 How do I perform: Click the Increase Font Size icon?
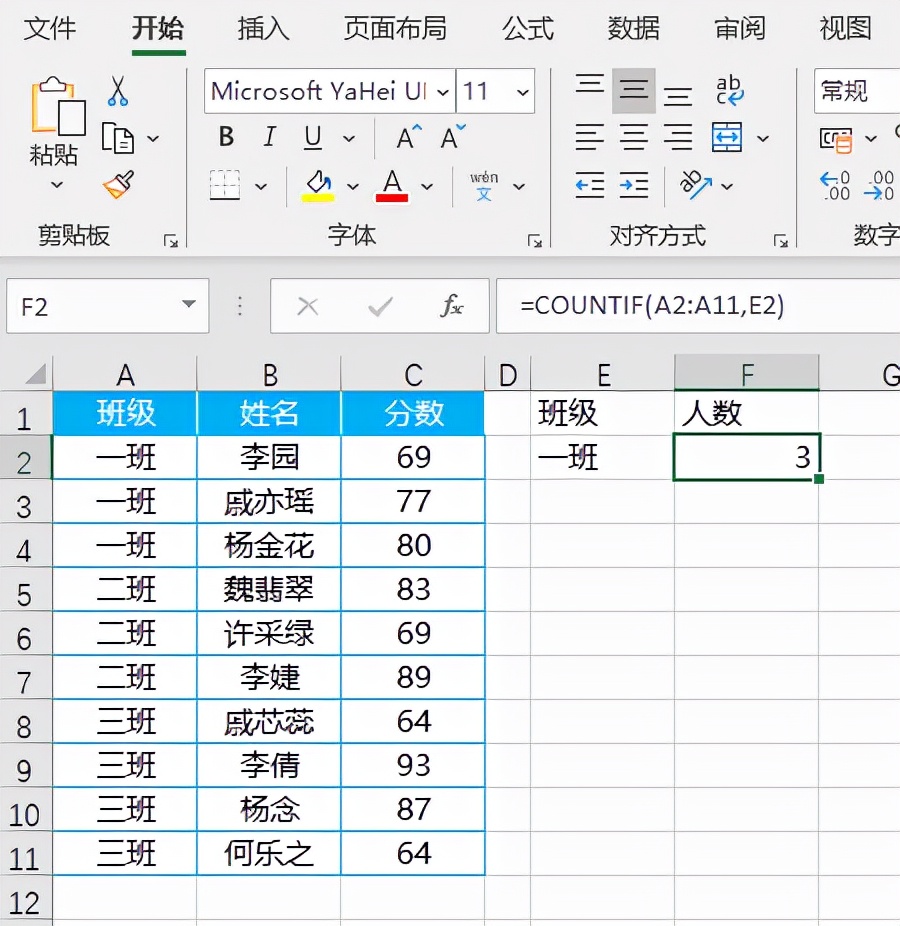[x=409, y=137]
